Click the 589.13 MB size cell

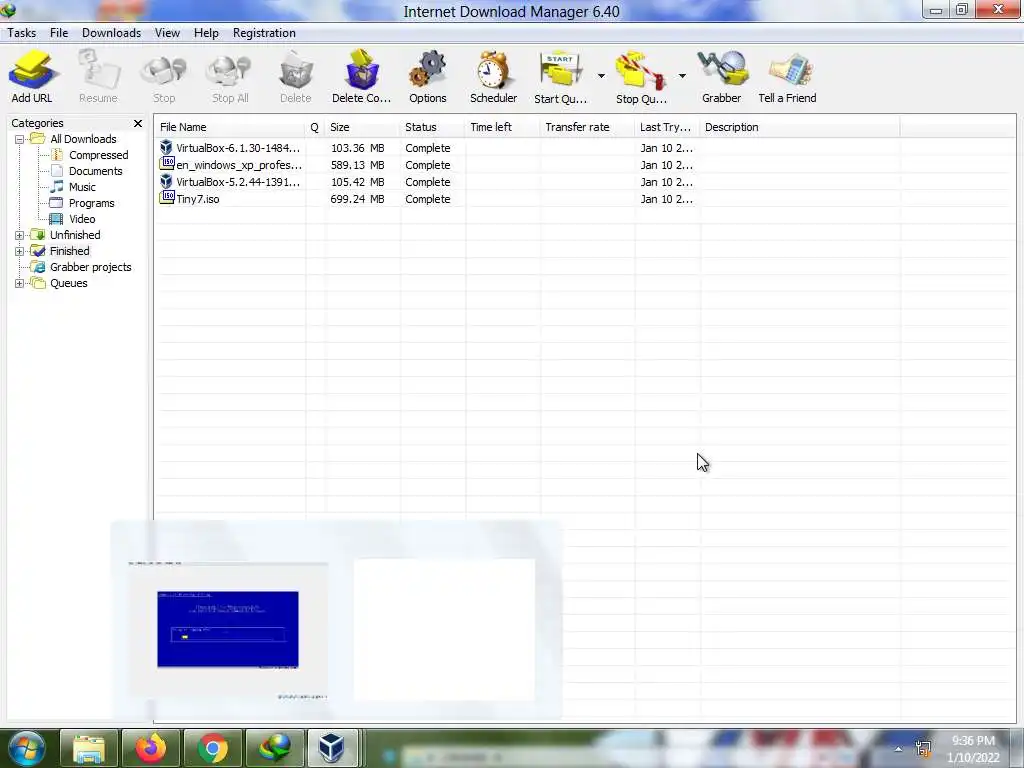(357, 165)
